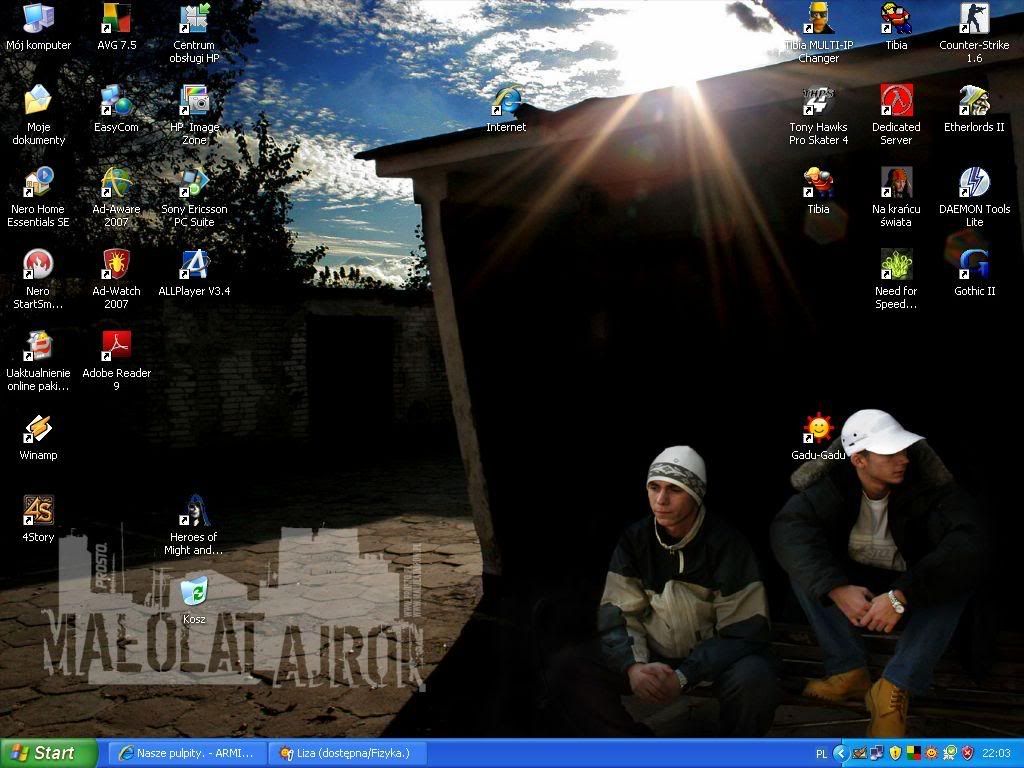Click the taskbar clock showing 22:03
This screenshot has width=1024, height=768.
coord(996,753)
